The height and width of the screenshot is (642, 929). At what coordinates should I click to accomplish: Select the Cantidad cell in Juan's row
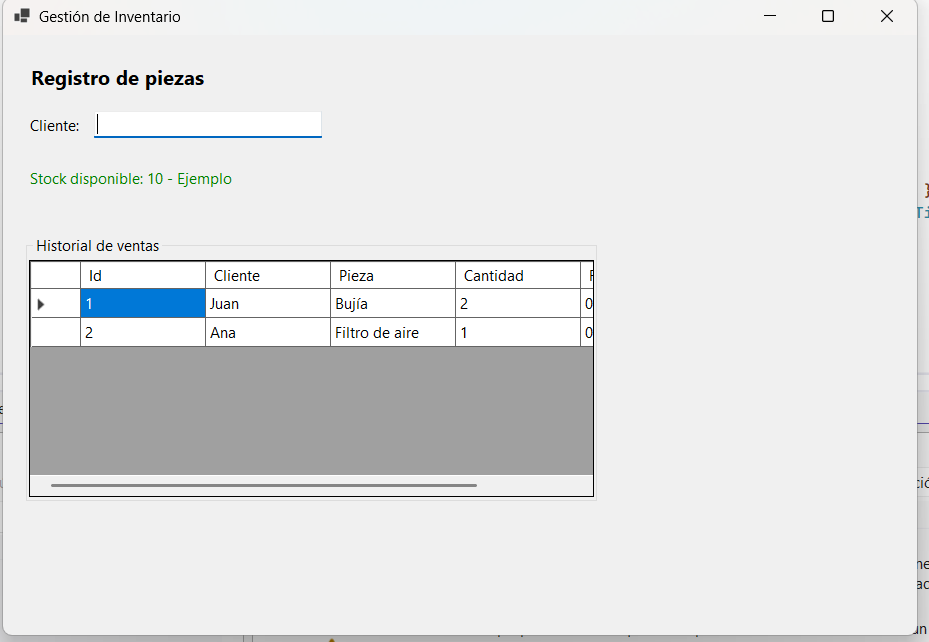pyautogui.click(x=517, y=304)
